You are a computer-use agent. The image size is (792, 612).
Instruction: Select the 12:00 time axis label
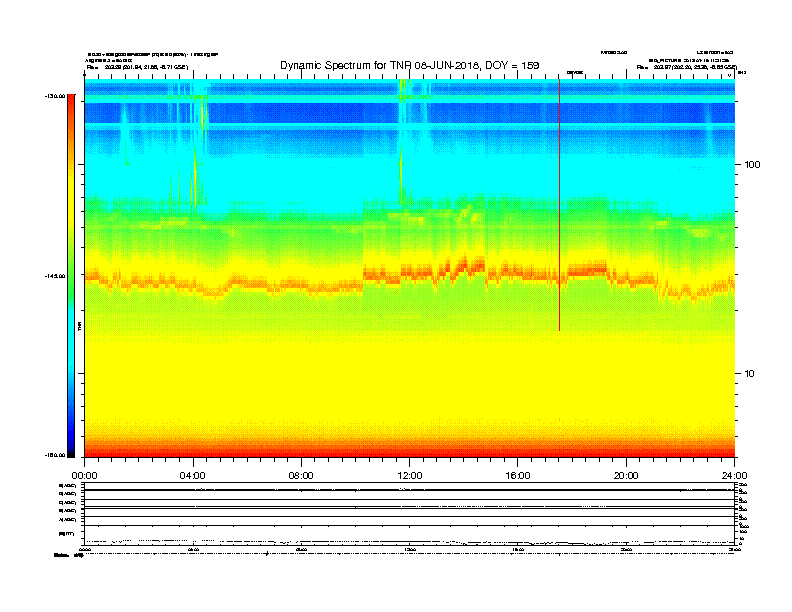(x=410, y=476)
